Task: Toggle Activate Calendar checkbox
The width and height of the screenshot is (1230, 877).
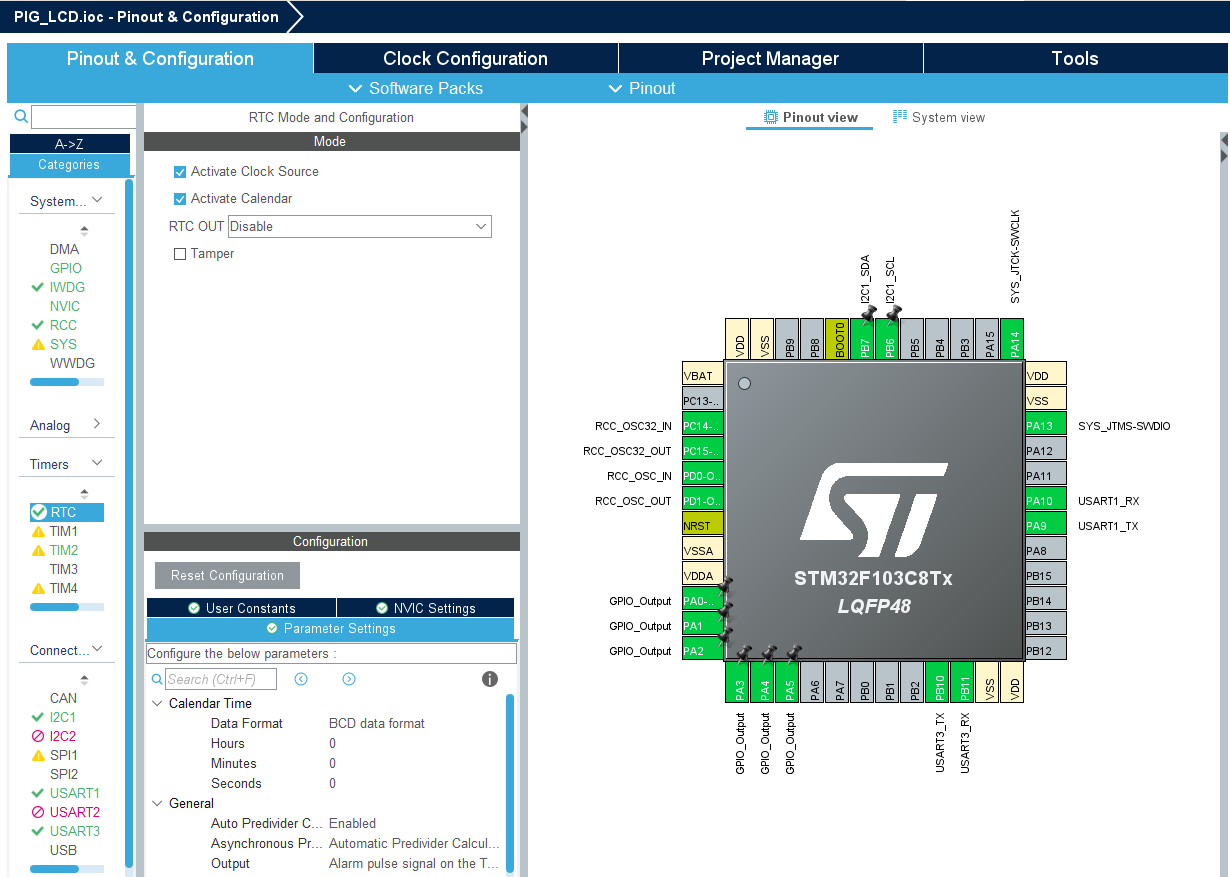Action: (180, 199)
